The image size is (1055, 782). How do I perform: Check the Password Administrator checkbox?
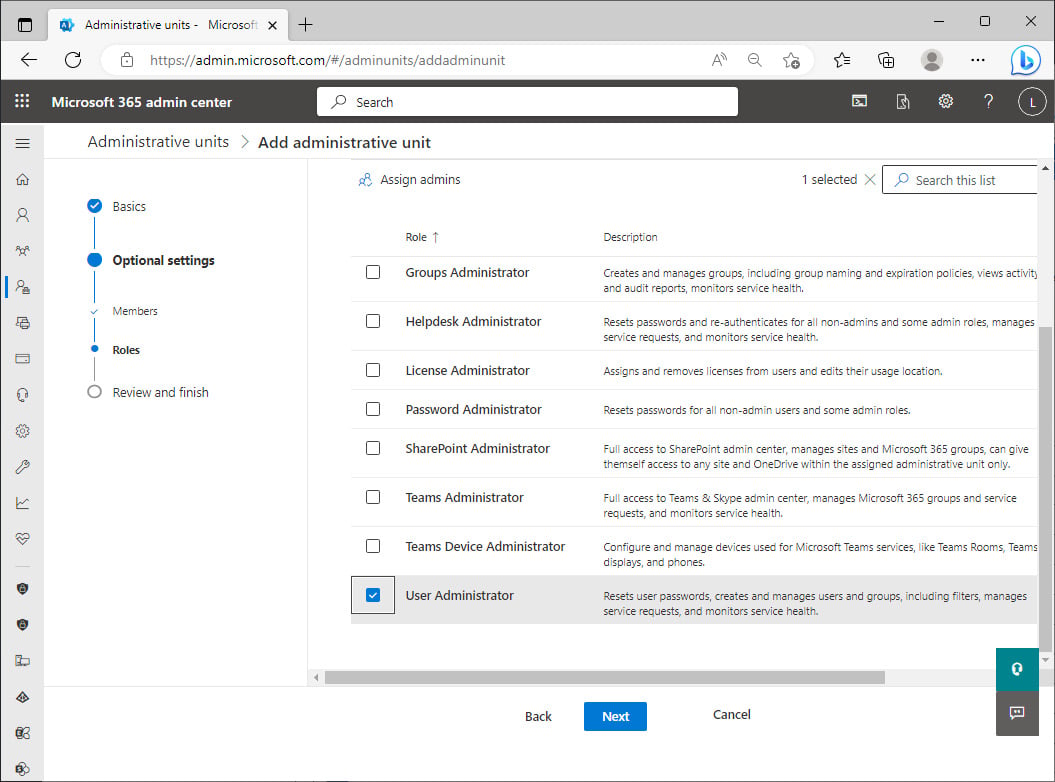pos(373,409)
